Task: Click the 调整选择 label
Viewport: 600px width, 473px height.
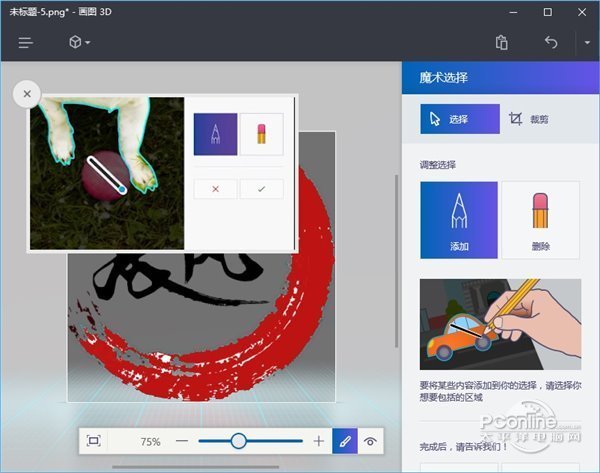Action: (437, 165)
